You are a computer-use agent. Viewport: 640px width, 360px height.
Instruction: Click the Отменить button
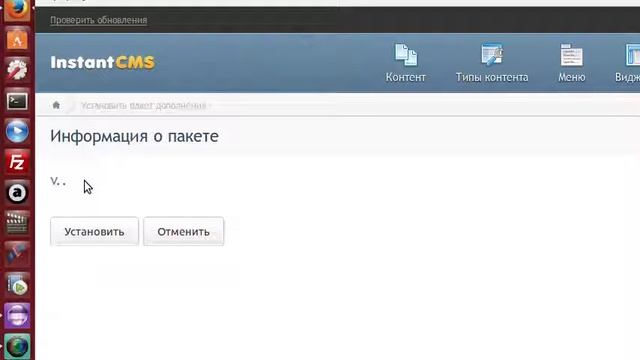coord(184,231)
